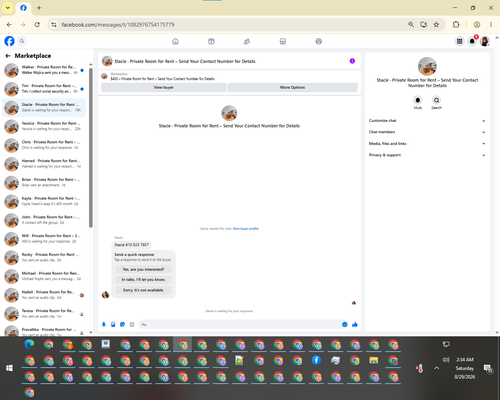Open the Gaming icon in top navigation
Image resolution: width=500 pixels, height=400 pixels.
[319, 41]
